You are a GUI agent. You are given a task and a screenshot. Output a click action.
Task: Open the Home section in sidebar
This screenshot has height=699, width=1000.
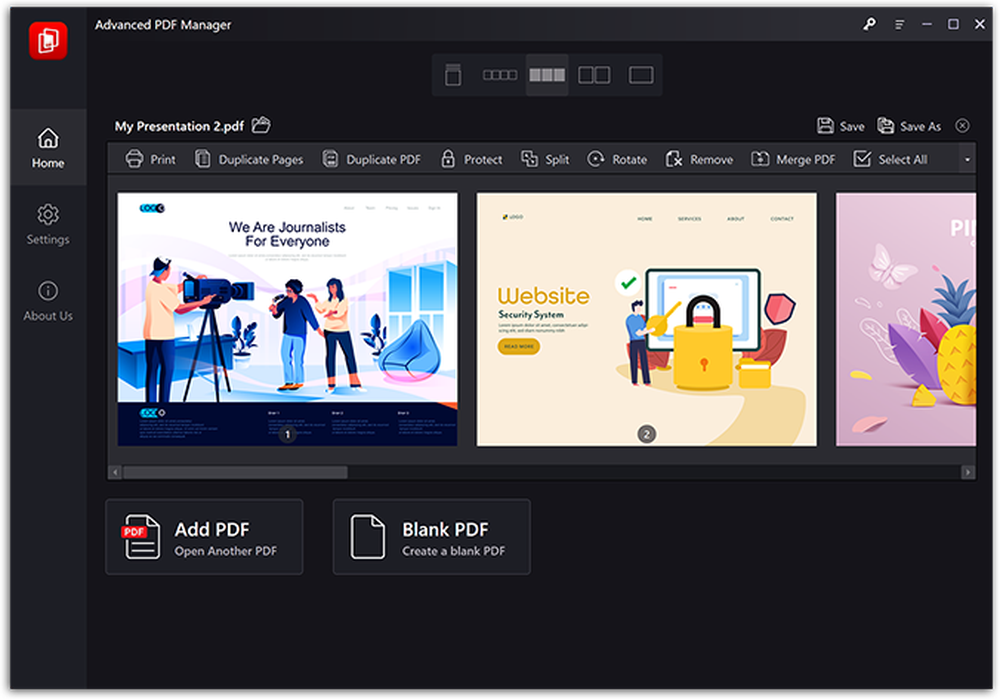(x=48, y=147)
